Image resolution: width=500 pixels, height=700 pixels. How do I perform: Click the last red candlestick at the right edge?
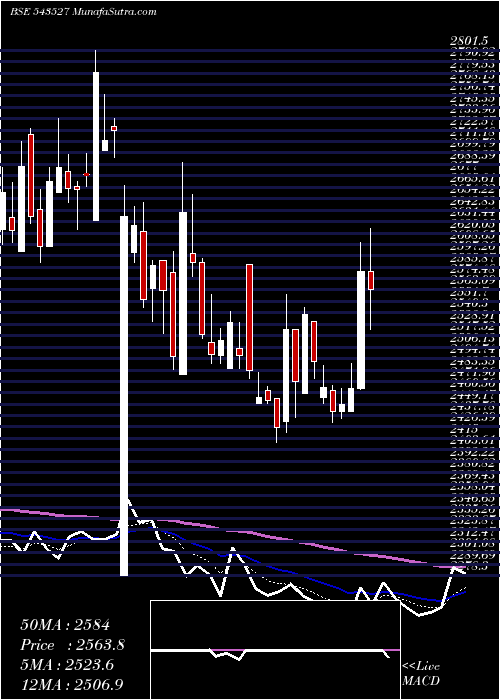click(x=371, y=280)
